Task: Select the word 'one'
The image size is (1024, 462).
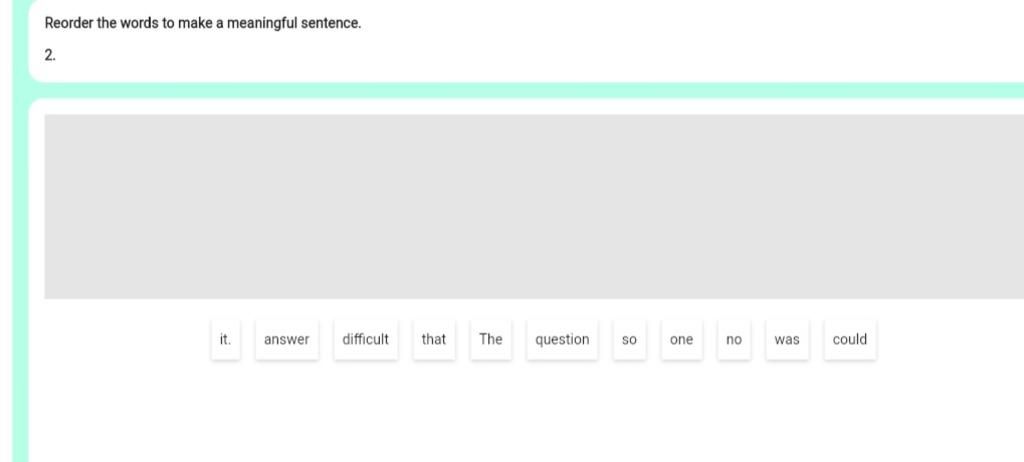Action: pos(681,339)
